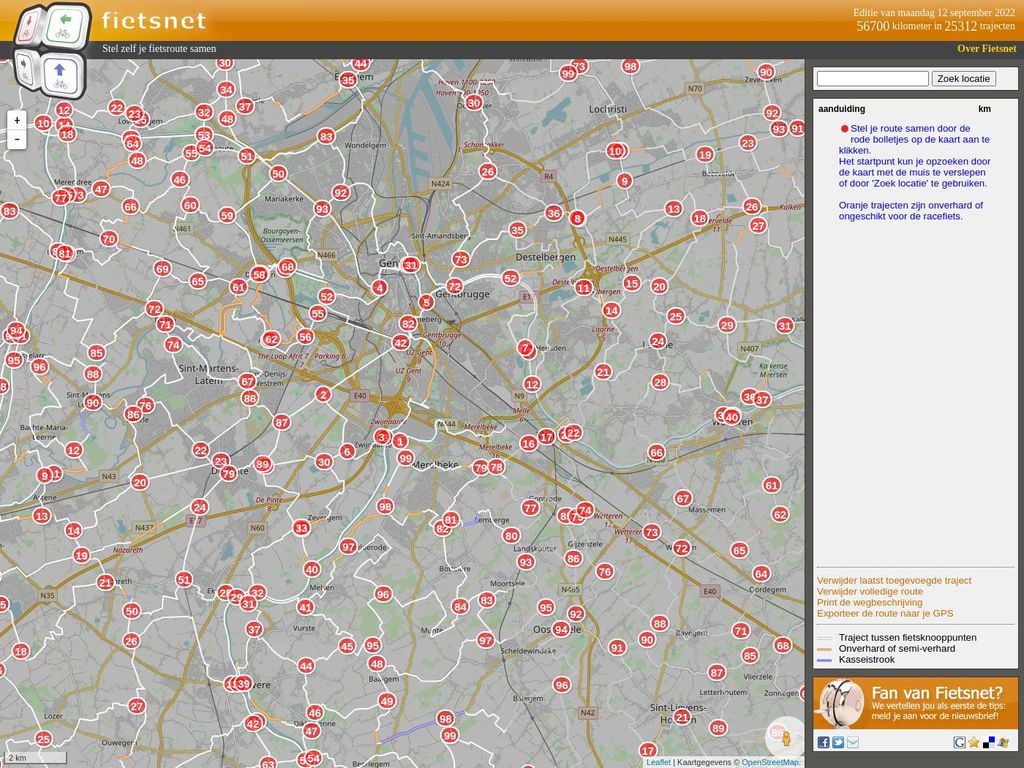Click the Delicious bookmark icon
The width and height of the screenshot is (1024, 768).
(989, 743)
